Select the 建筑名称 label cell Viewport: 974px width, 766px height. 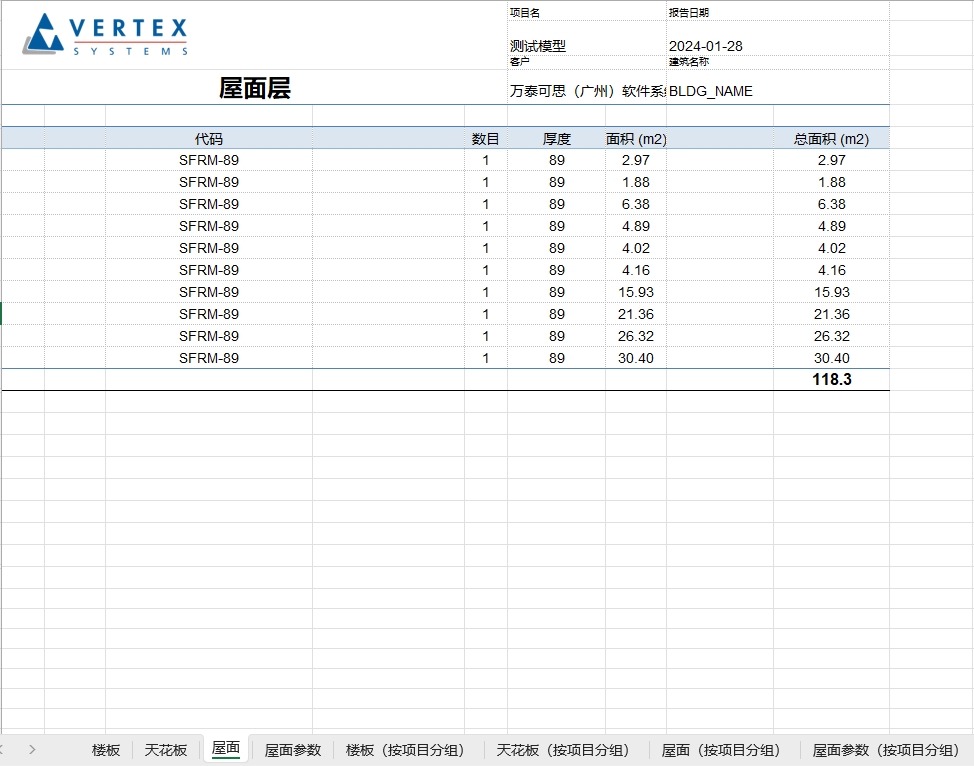point(778,62)
